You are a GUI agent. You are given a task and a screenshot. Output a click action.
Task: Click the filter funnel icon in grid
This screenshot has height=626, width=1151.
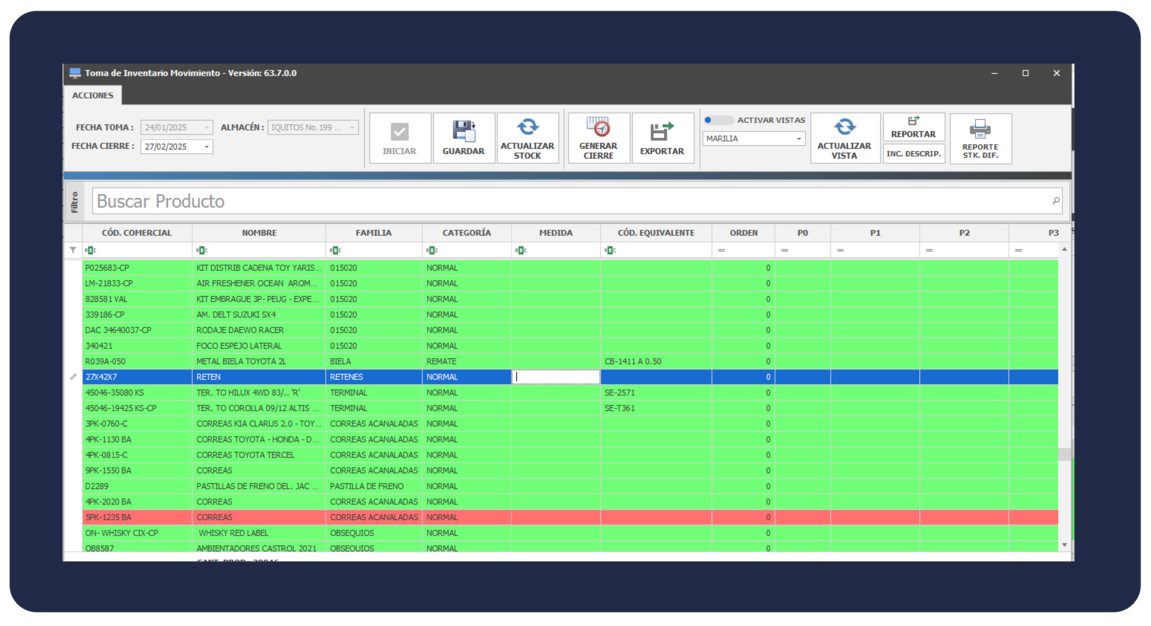(73, 250)
